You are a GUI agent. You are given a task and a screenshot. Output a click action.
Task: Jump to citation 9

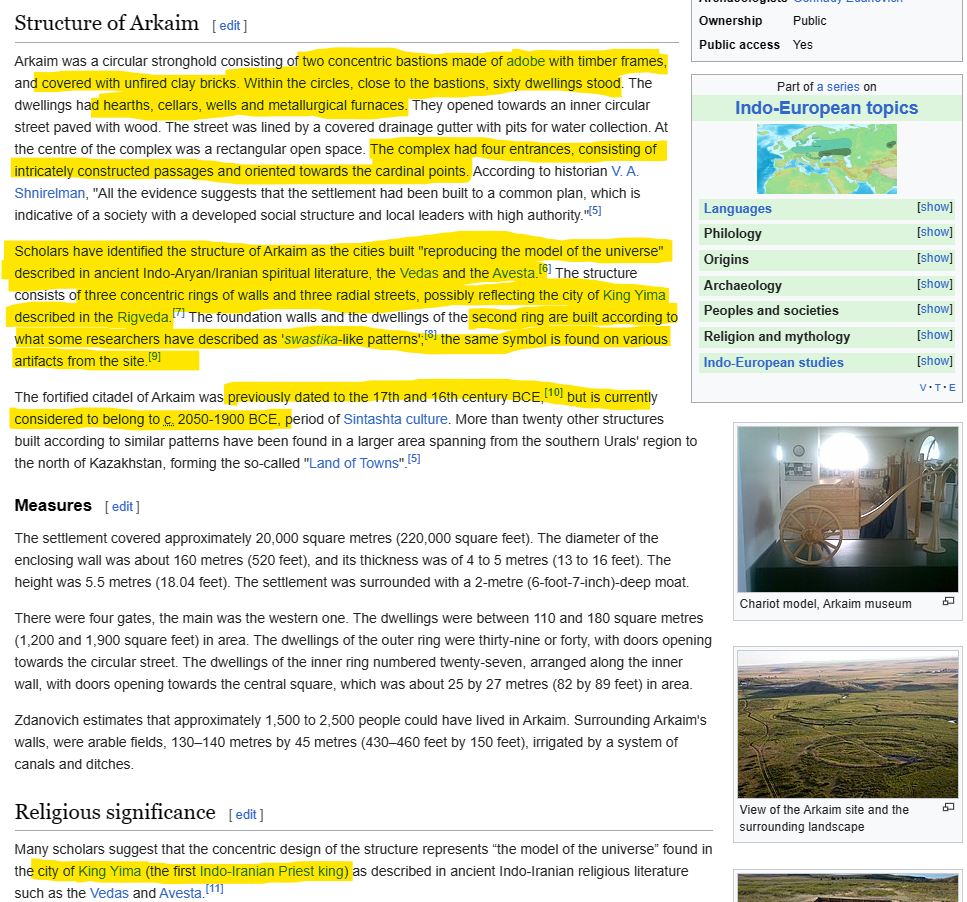[x=154, y=357]
